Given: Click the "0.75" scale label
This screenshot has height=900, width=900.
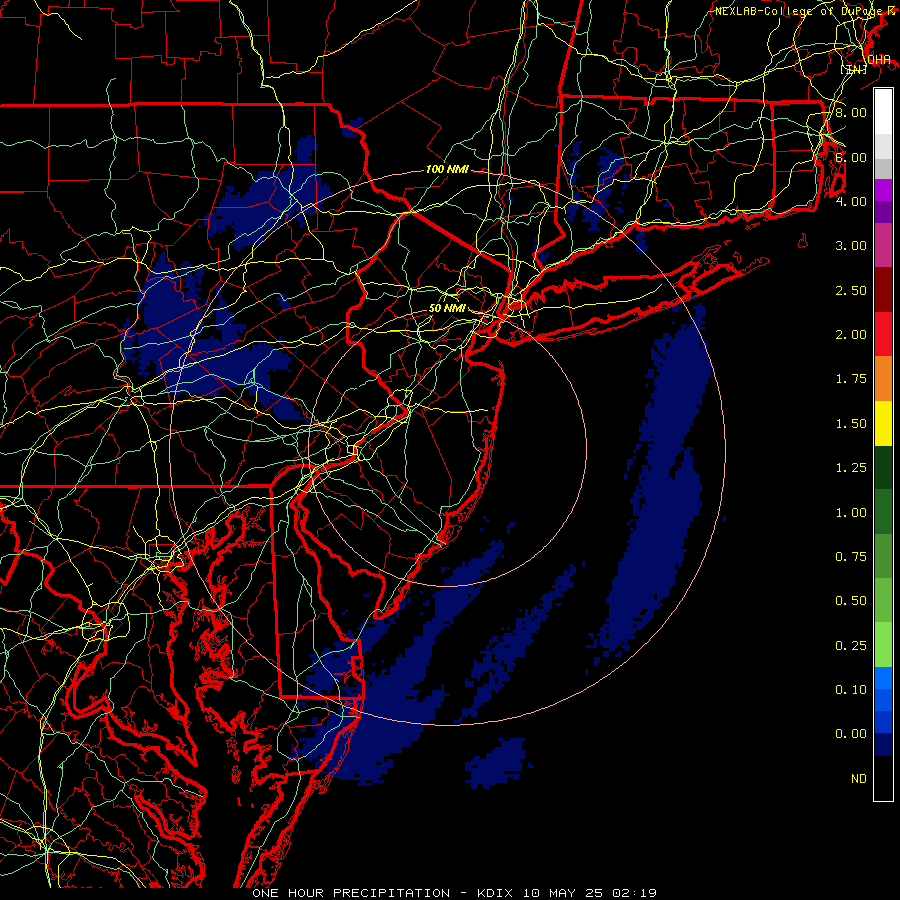Looking at the screenshot, I should [851, 557].
